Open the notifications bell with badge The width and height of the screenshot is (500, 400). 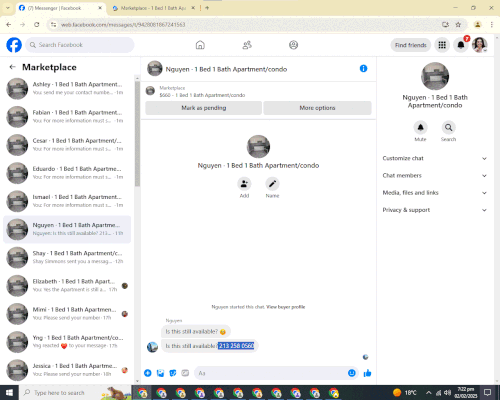click(x=461, y=45)
